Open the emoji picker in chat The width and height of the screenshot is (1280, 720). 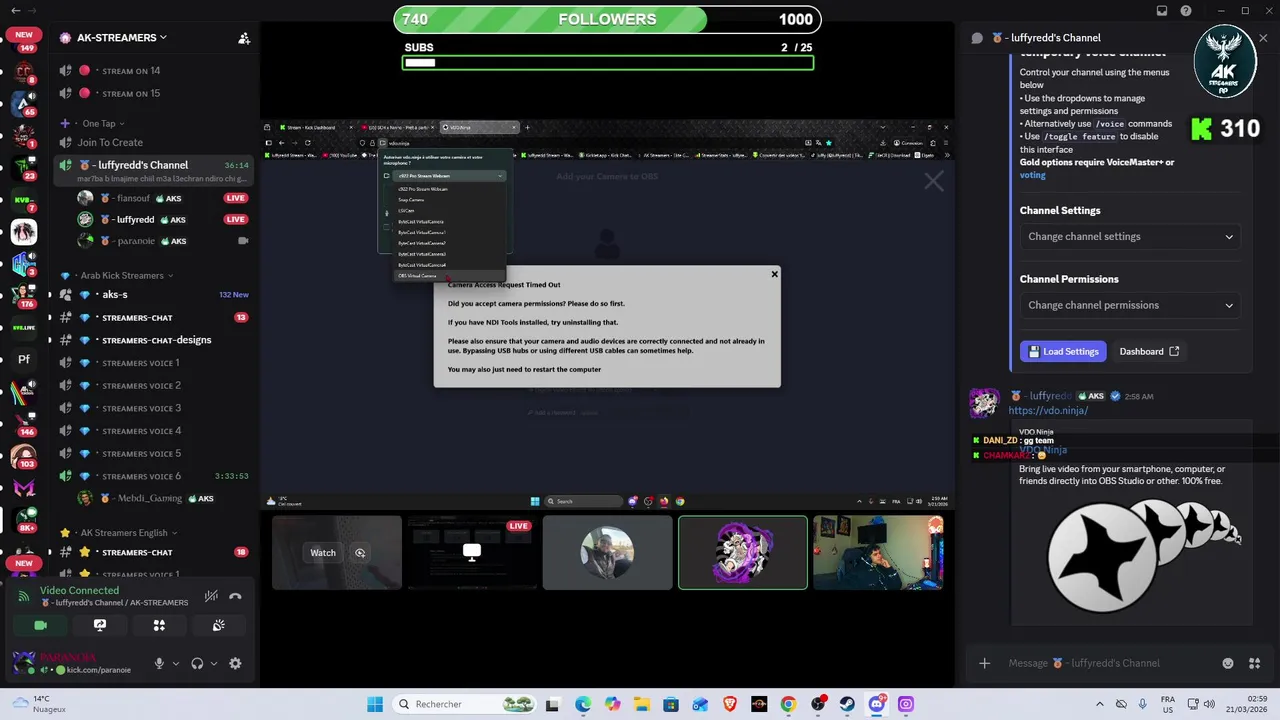click(x=1228, y=663)
